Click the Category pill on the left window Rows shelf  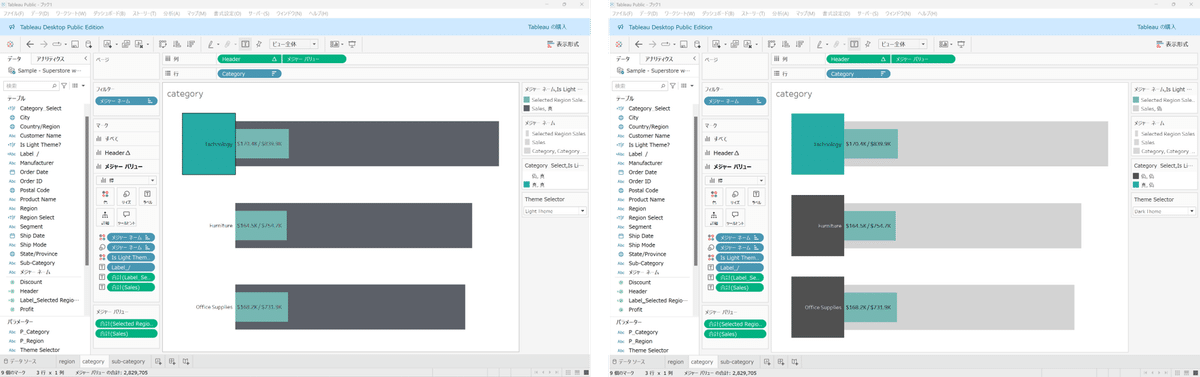(x=250, y=73)
